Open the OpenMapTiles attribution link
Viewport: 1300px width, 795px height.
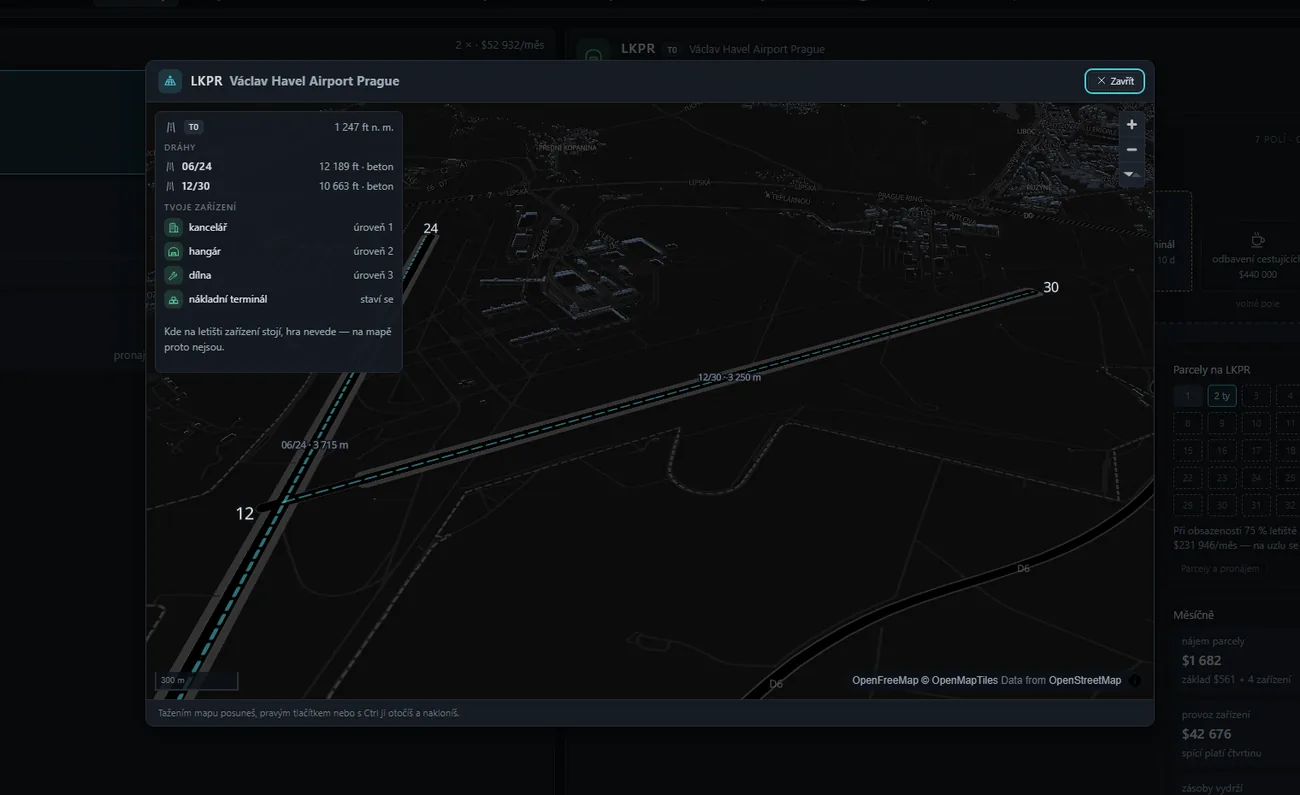[x=964, y=680]
